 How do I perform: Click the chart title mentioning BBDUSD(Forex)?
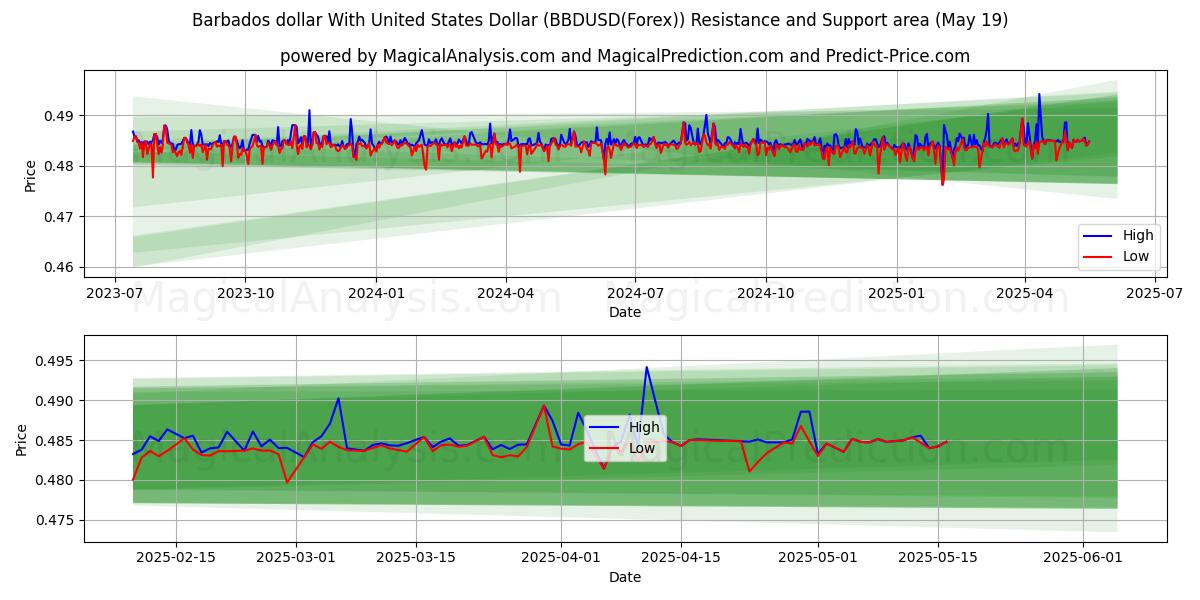pyautogui.click(x=600, y=20)
